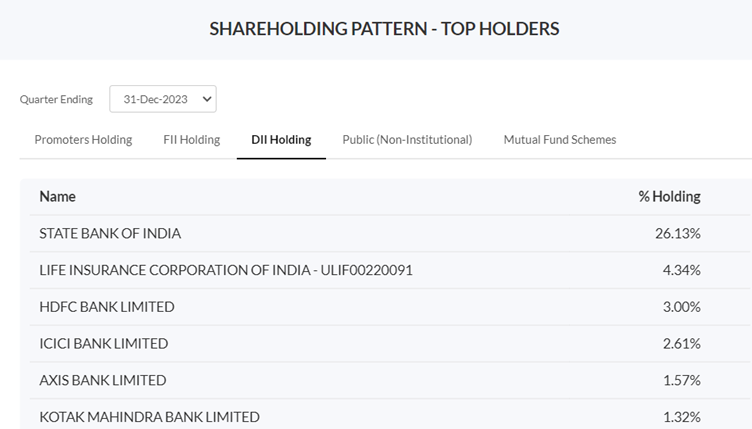Image resolution: width=752 pixels, height=429 pixels.
Task: Click the 4.34% holding value
Action: [x=681, y=270]
